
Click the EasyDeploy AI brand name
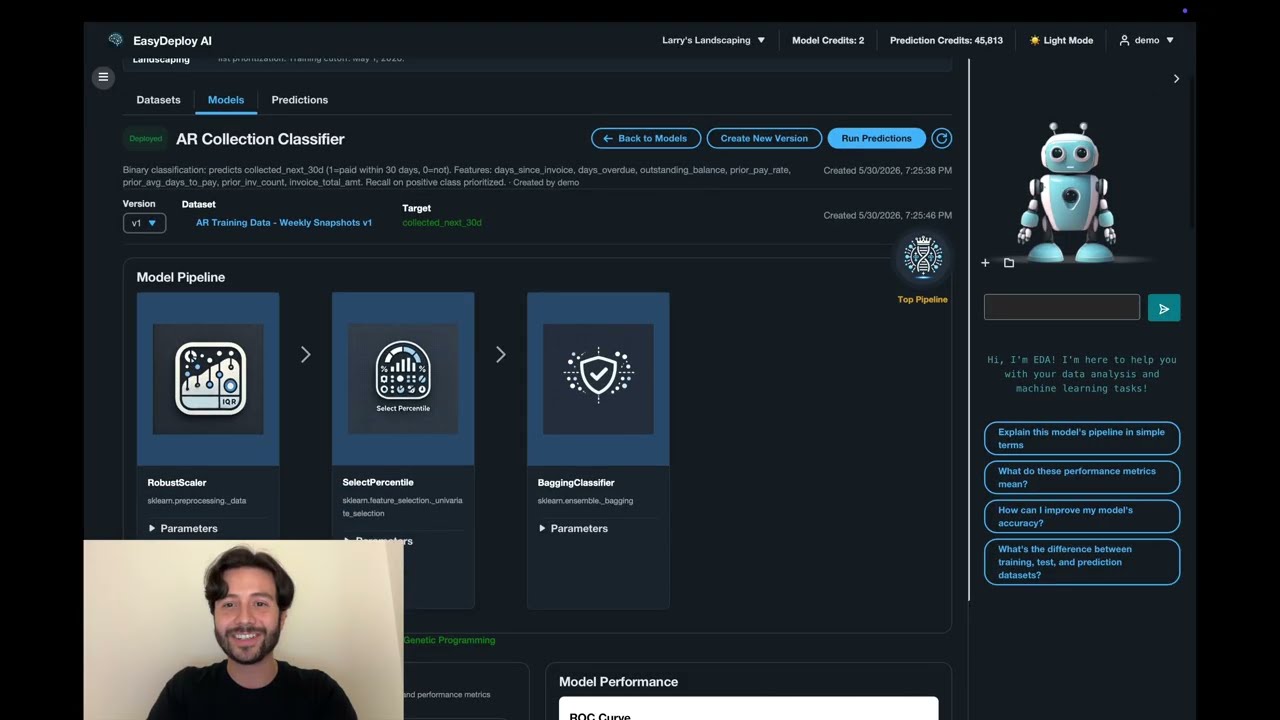[x=172, y=41]
